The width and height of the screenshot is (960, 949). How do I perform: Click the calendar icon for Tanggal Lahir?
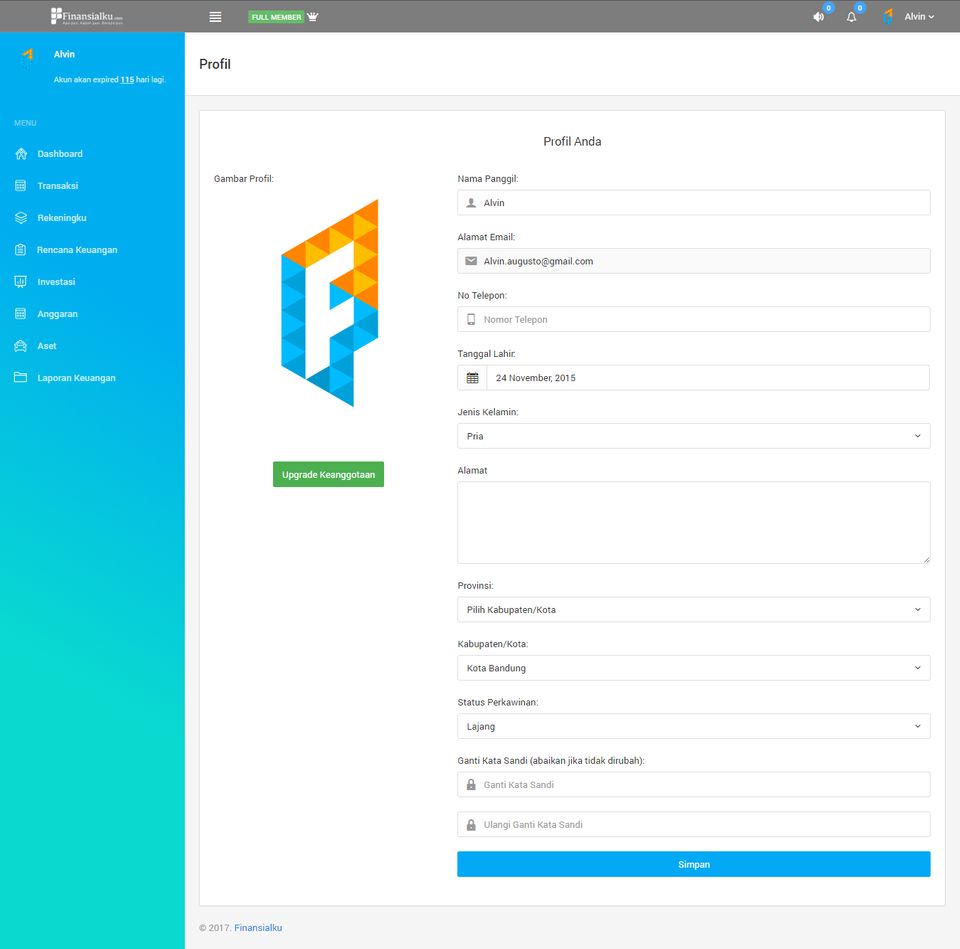tap(472, 378)
